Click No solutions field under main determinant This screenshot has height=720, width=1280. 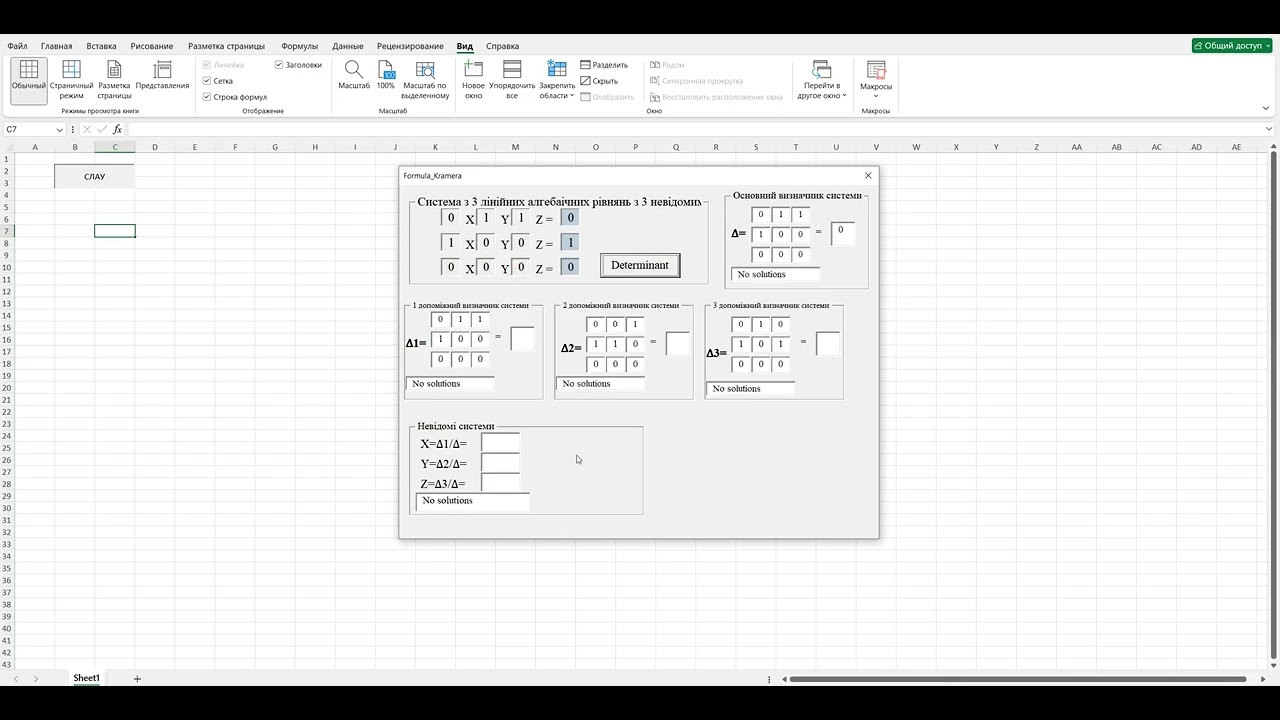click(776, 274)
